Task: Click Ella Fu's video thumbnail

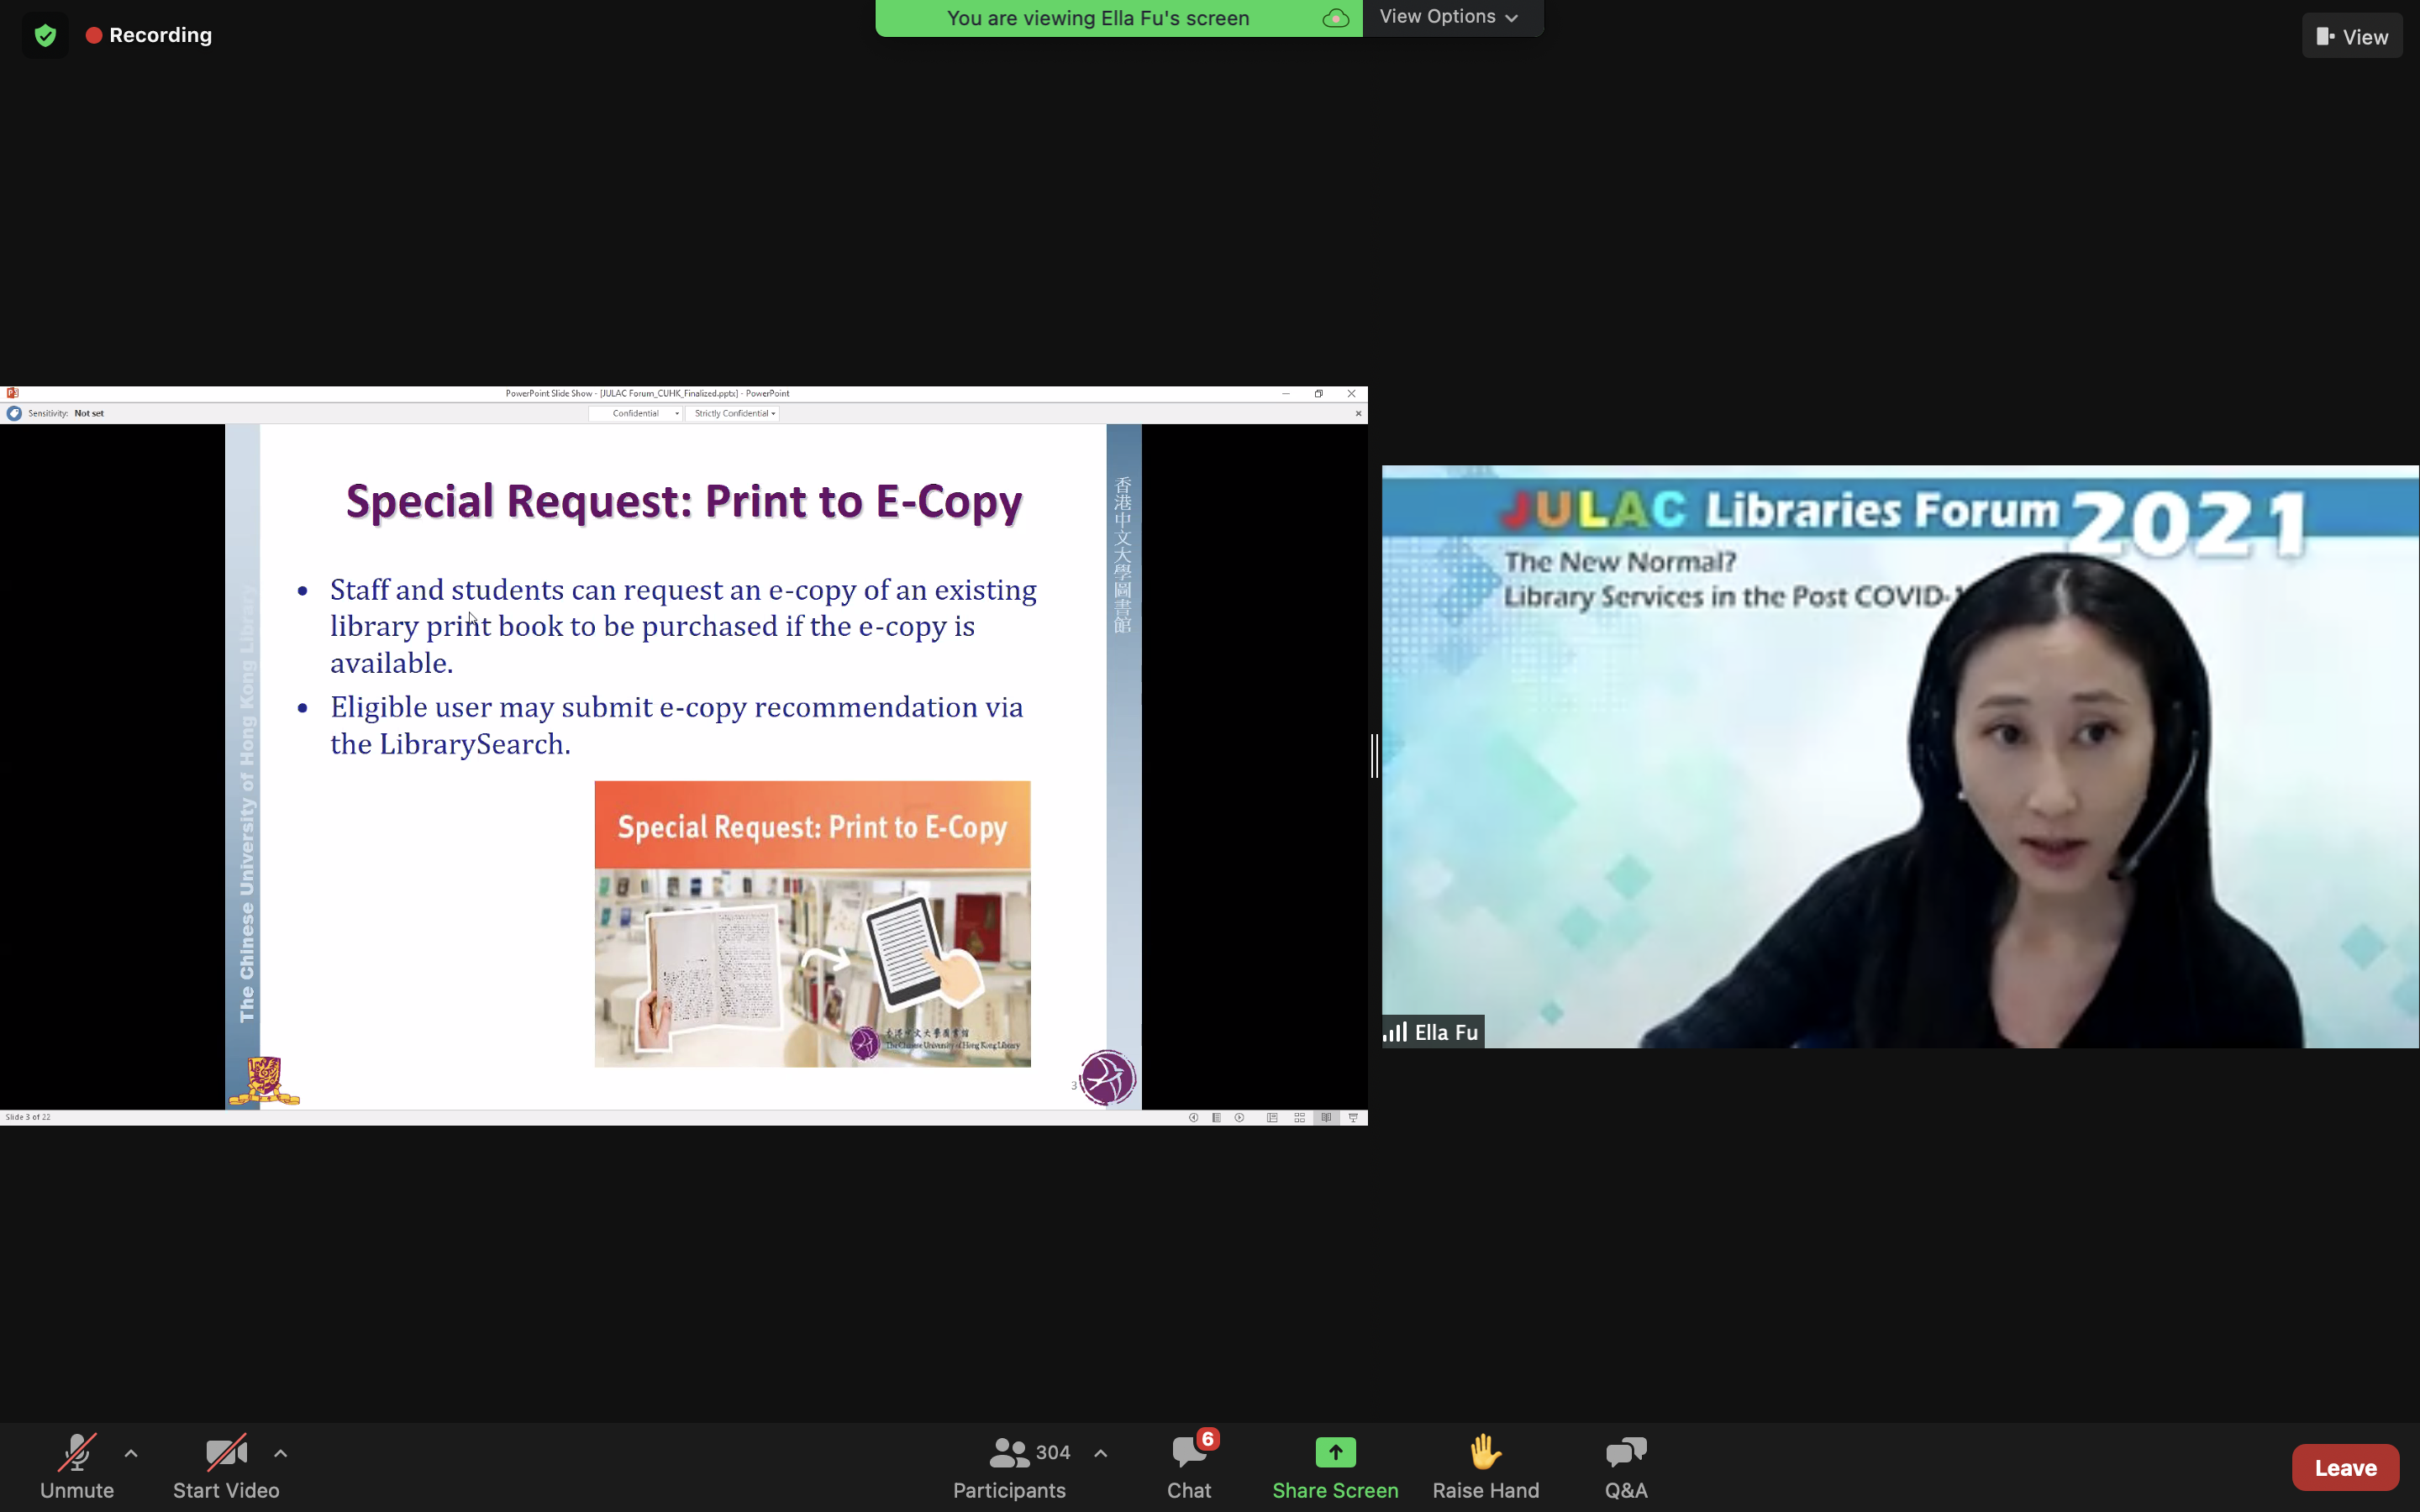Action: (1900, 756)
